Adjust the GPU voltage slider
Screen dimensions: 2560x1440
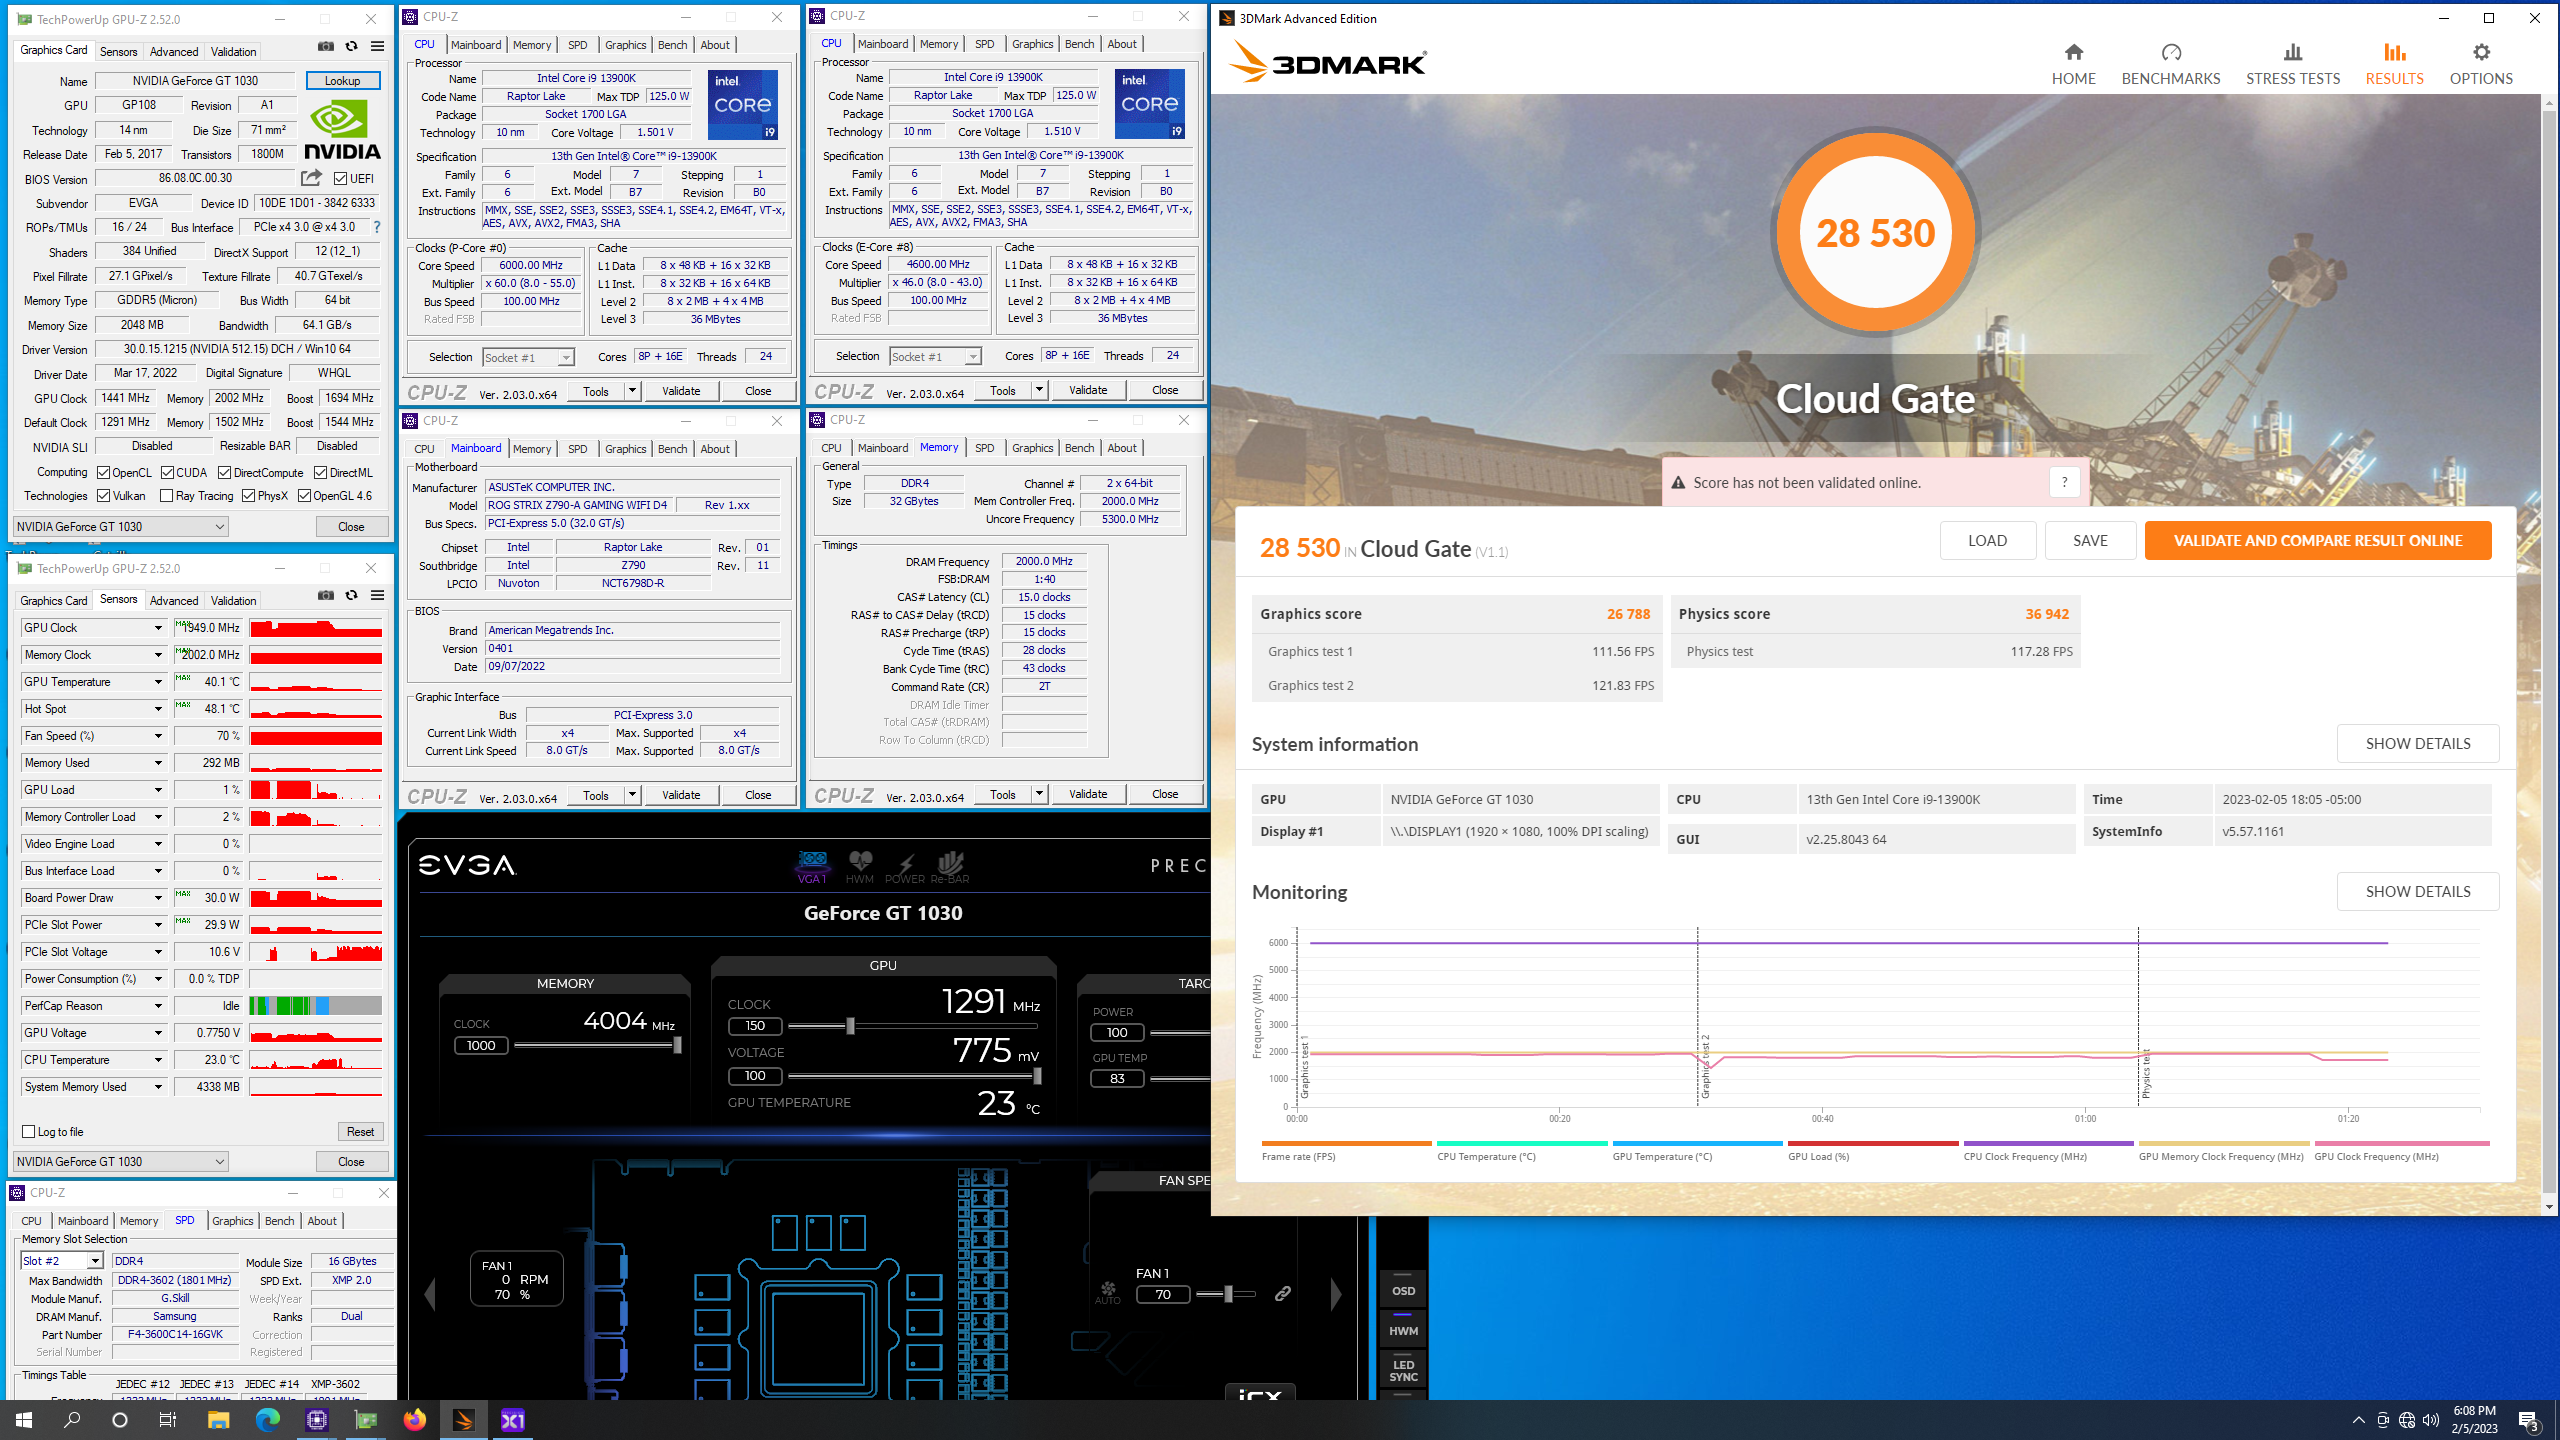click(1036, 1076)
